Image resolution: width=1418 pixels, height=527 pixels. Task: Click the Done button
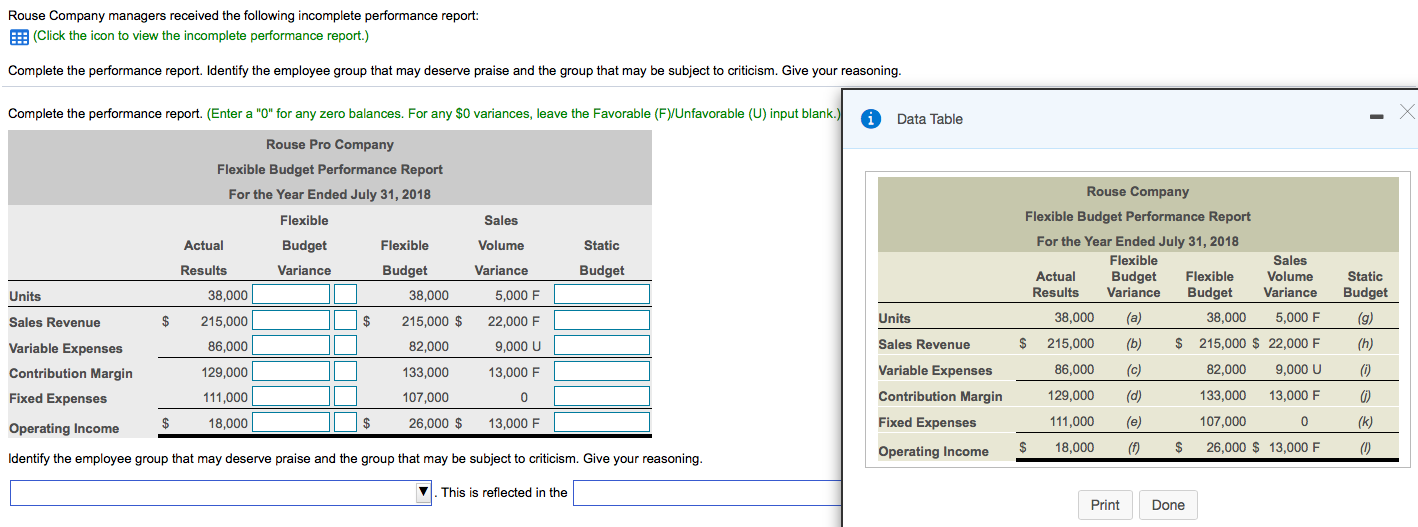[x=1168, y=505]
